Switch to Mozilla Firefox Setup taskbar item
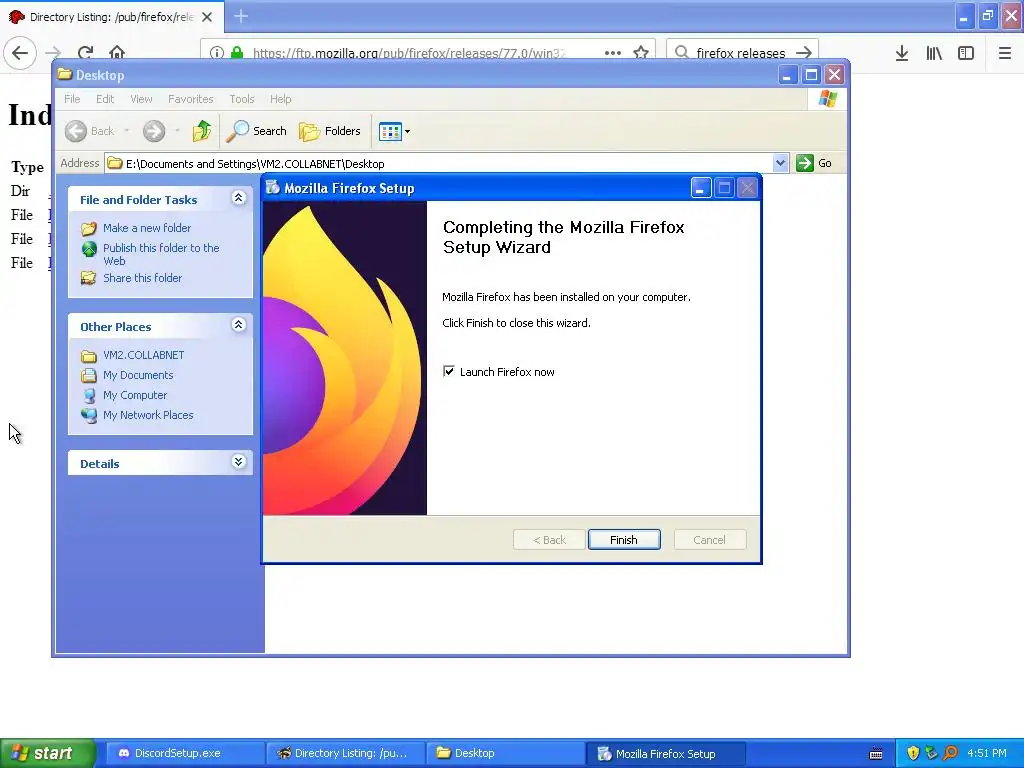Viewport: 1024px width, 768px height. coord(666,753)
